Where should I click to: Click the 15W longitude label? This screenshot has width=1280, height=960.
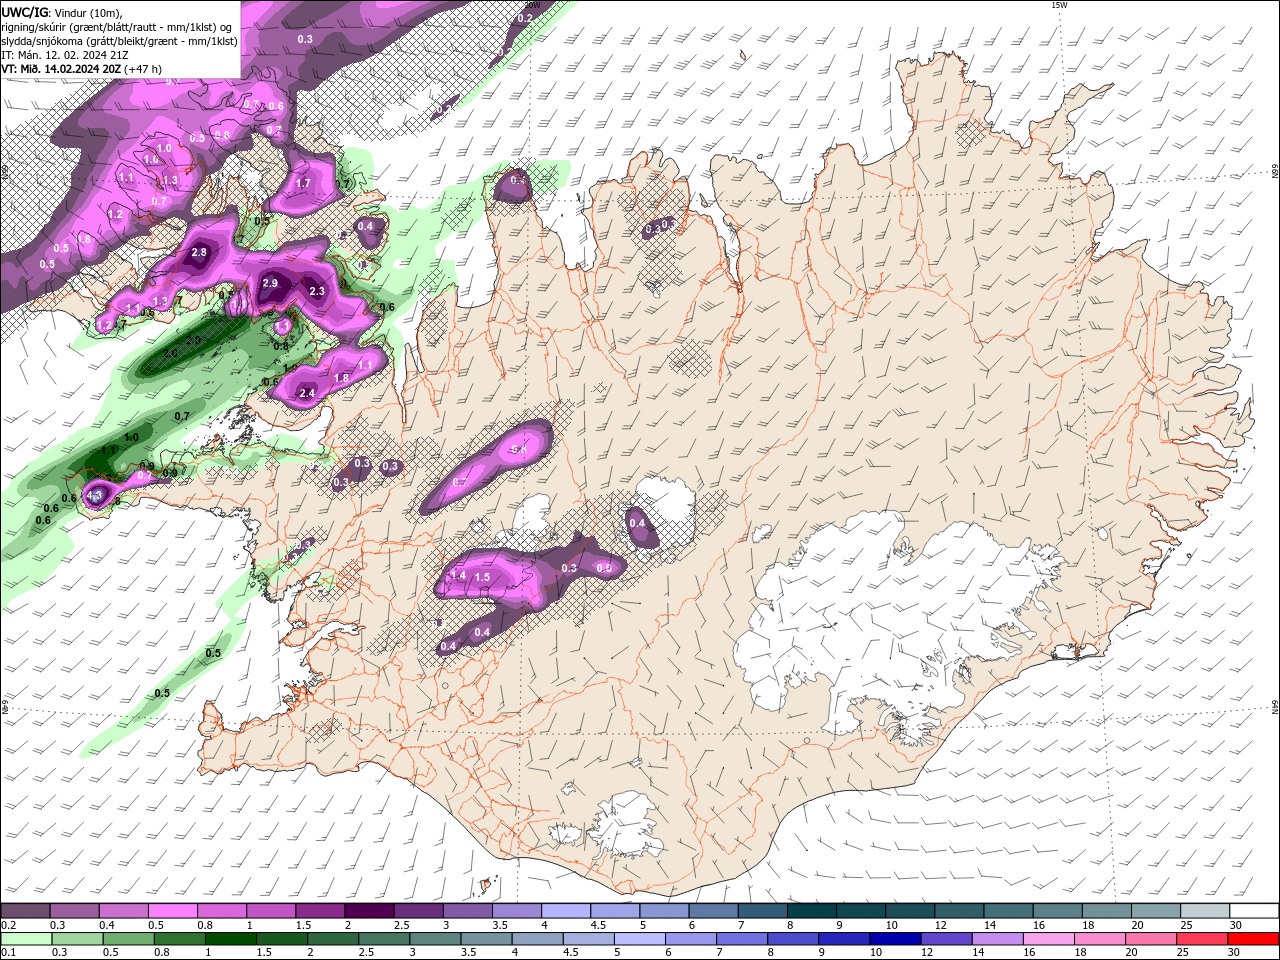[x=1059, y=5]
